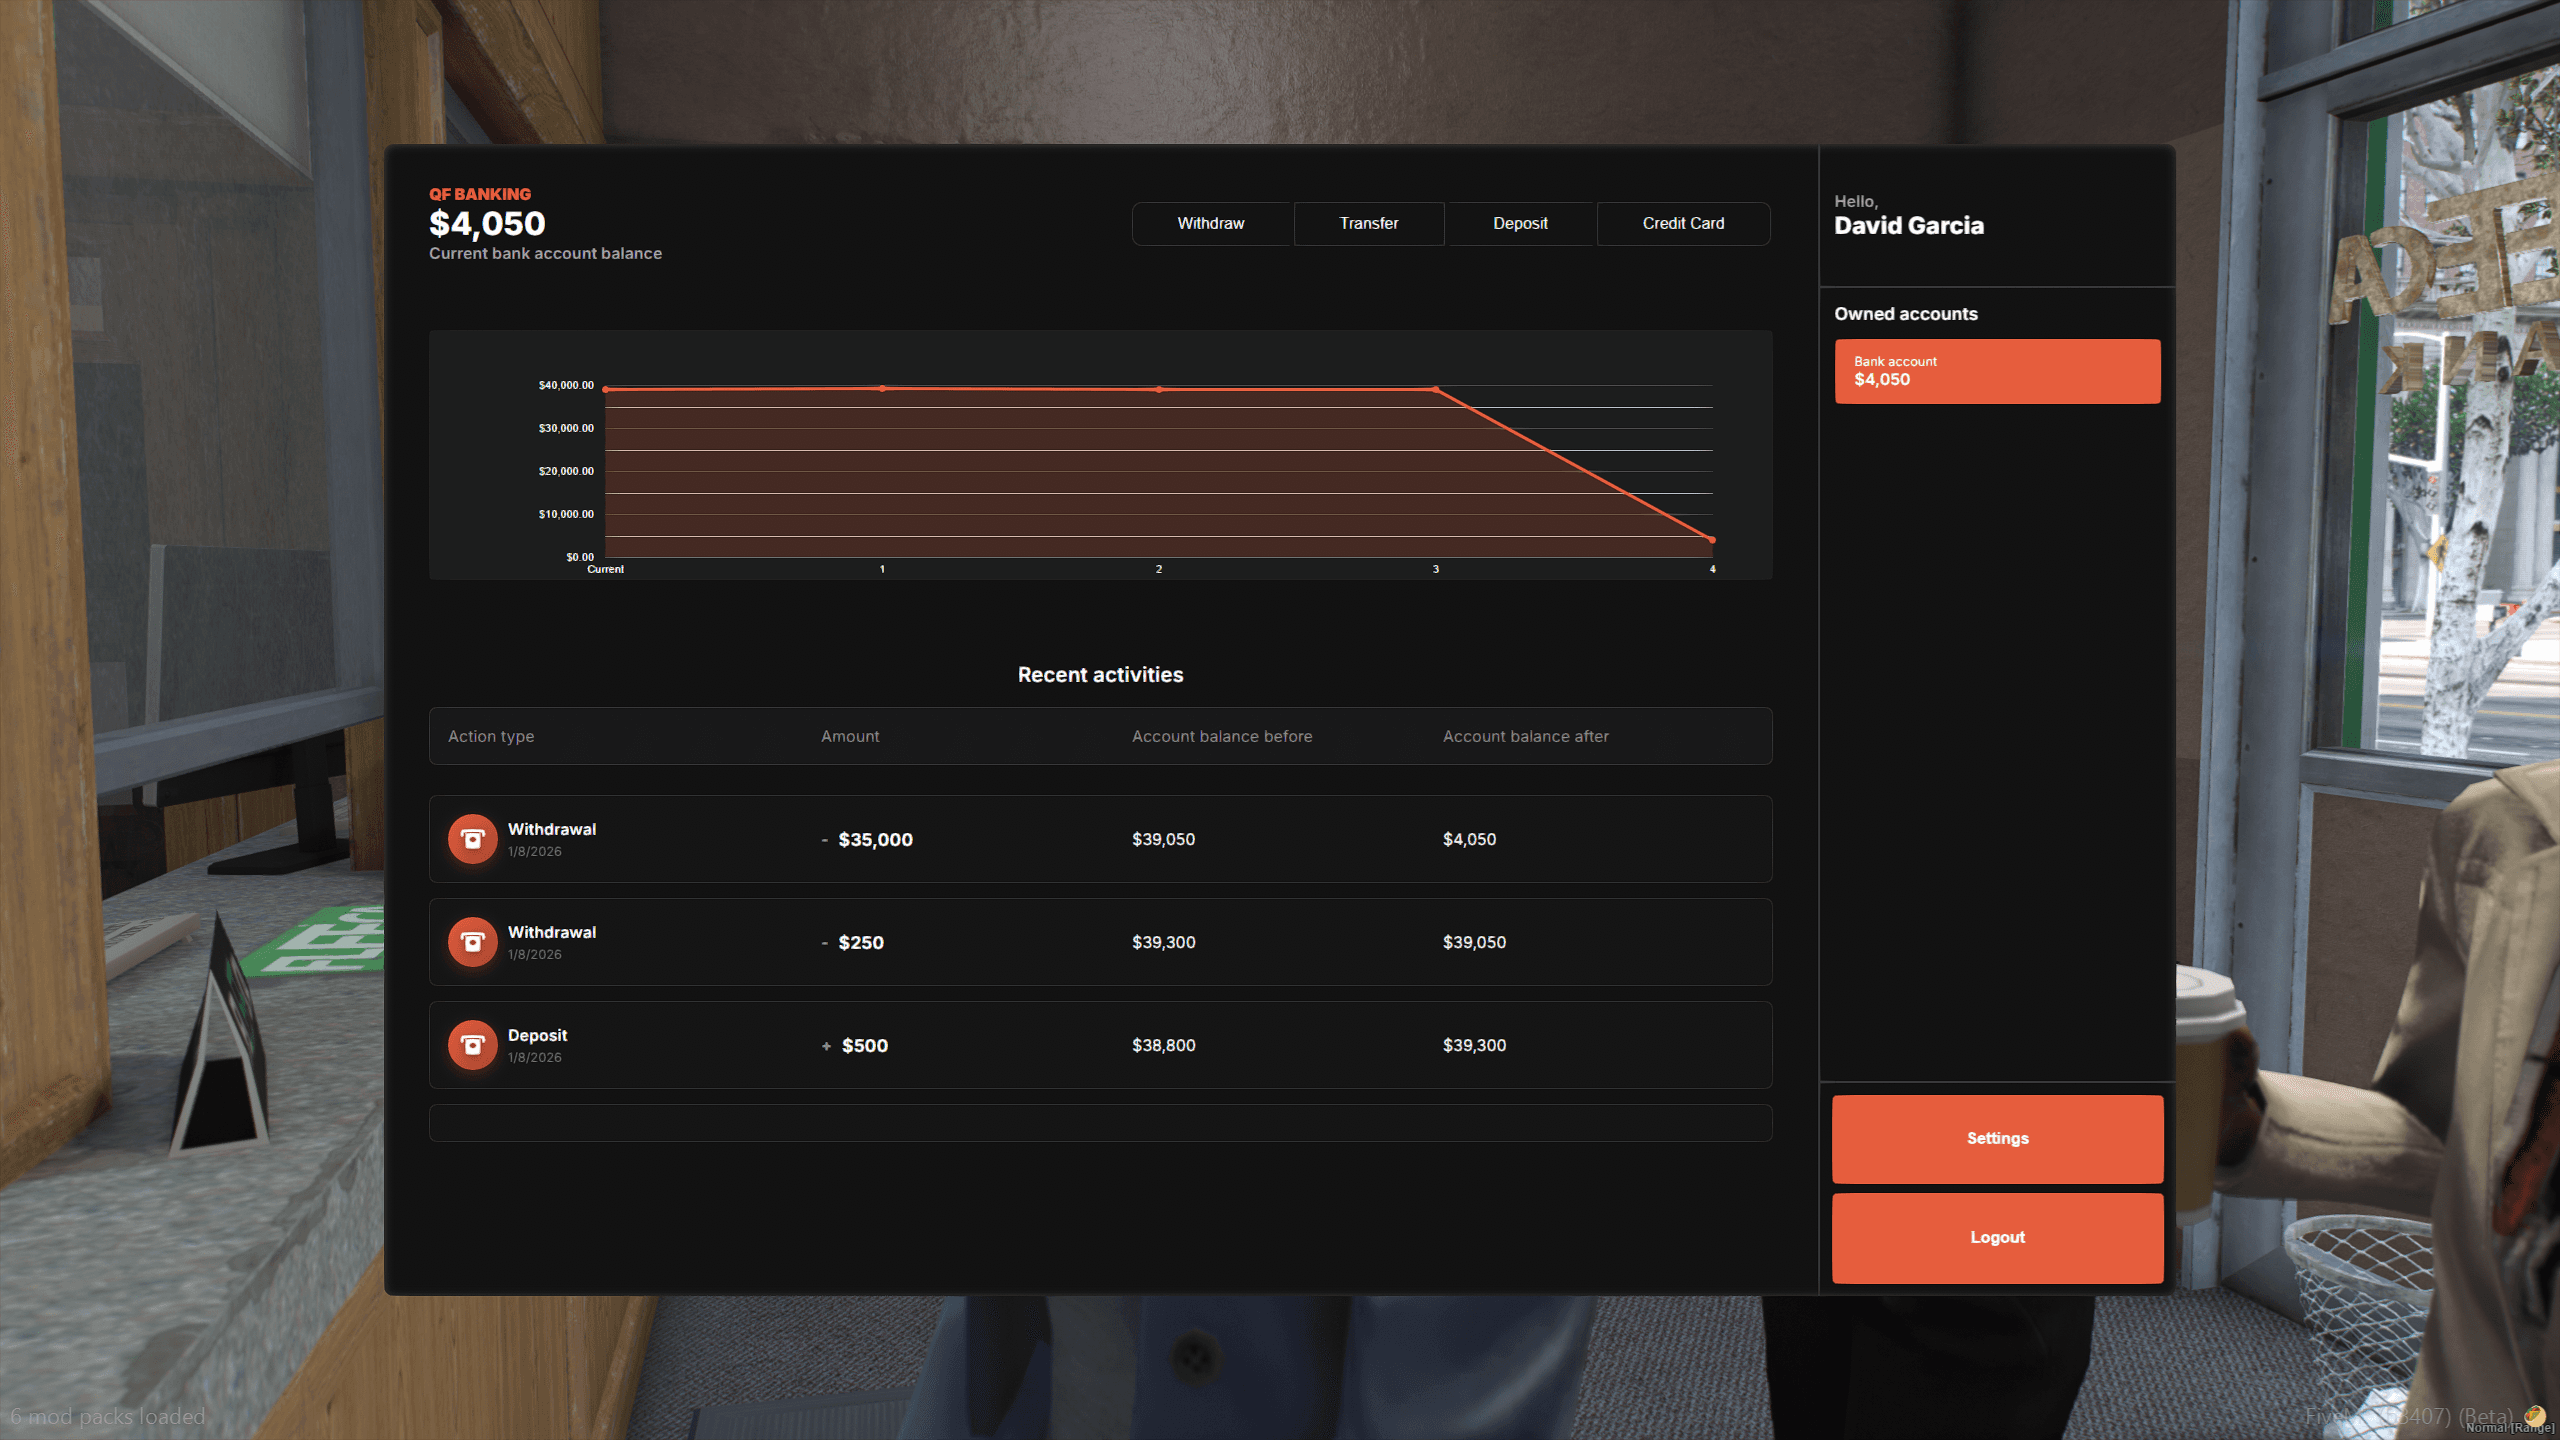Click the 'Action type' column header
Image resolution: width=2560 pixels, height=1440 pixels.
pyautogui.click(x=491, y=736)
